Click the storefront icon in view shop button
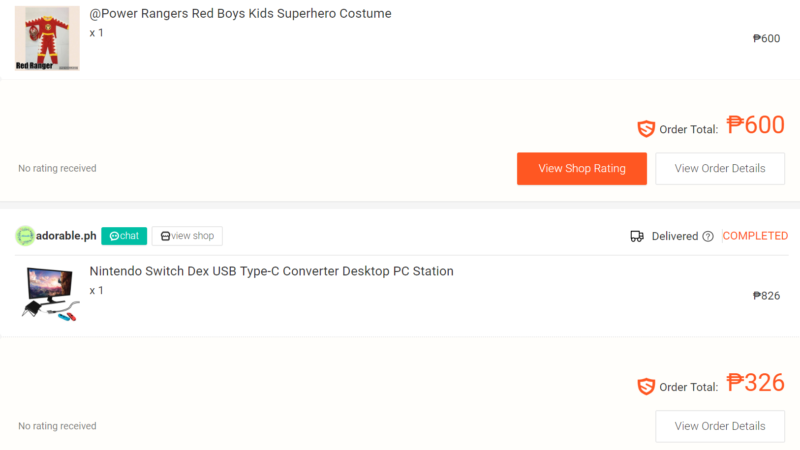This screenshot has height=450, width=800. pyautogui.click(x=165, y=236)
